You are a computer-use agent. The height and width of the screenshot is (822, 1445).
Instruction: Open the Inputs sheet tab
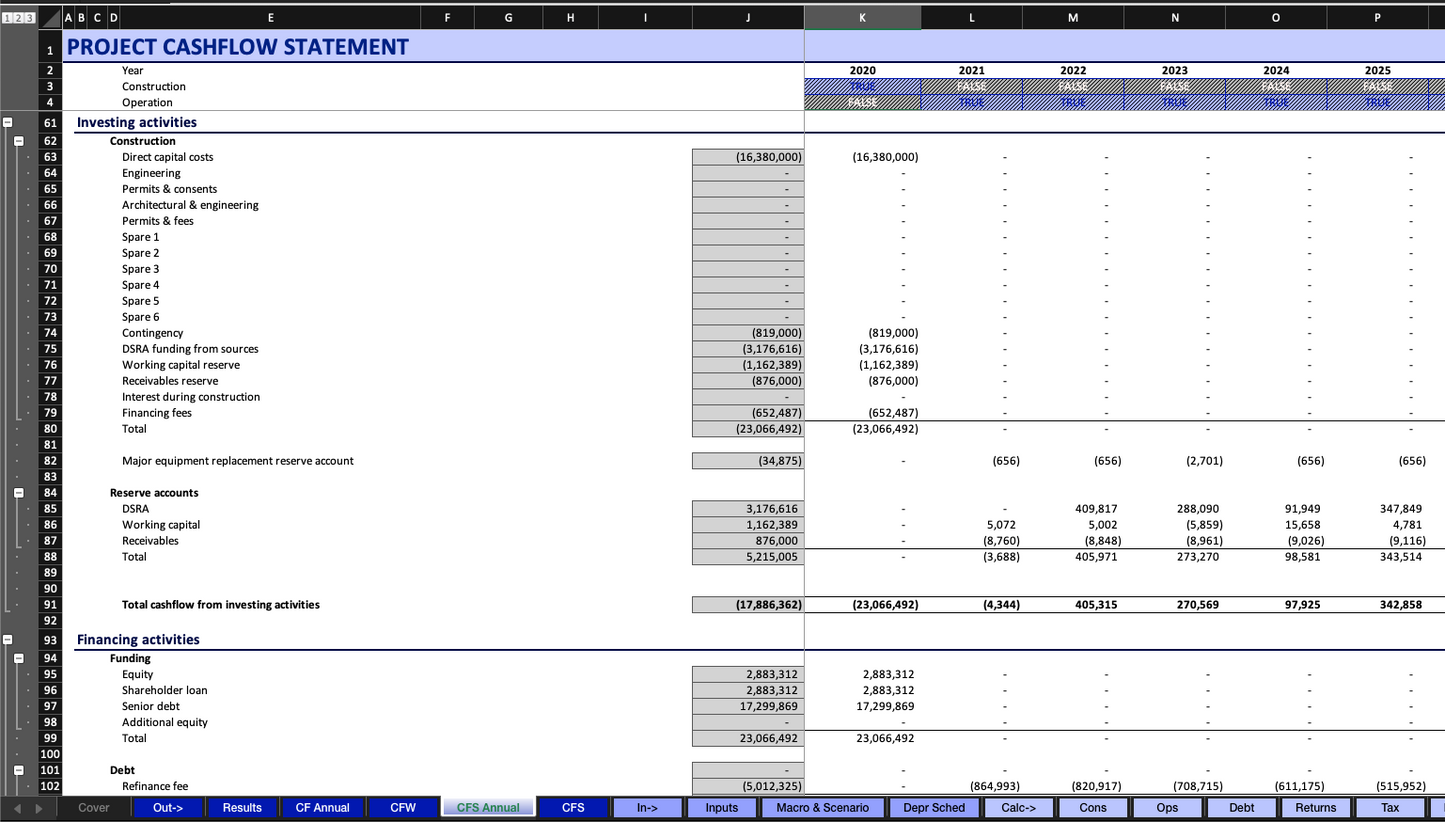coord(721,808)
